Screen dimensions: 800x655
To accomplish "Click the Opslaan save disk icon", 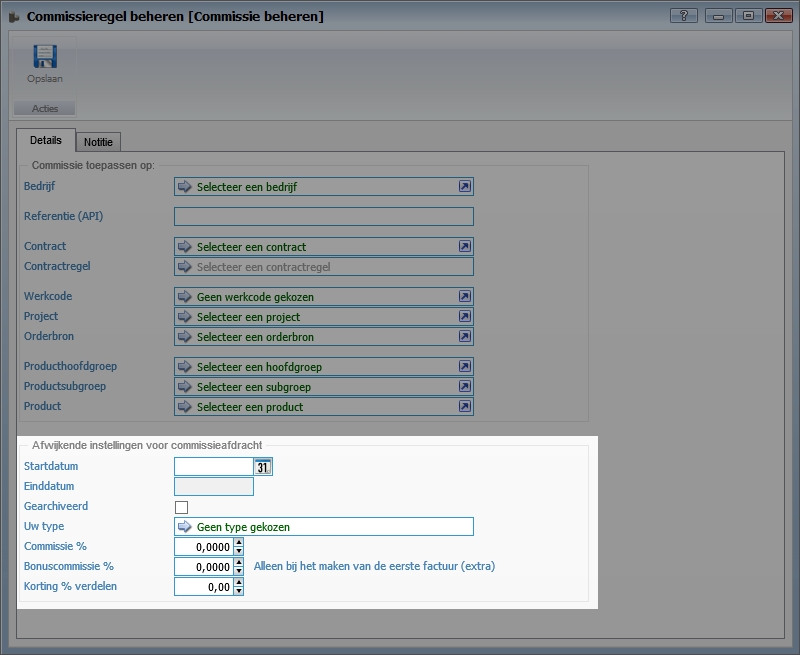I will (x=45, y=57).
